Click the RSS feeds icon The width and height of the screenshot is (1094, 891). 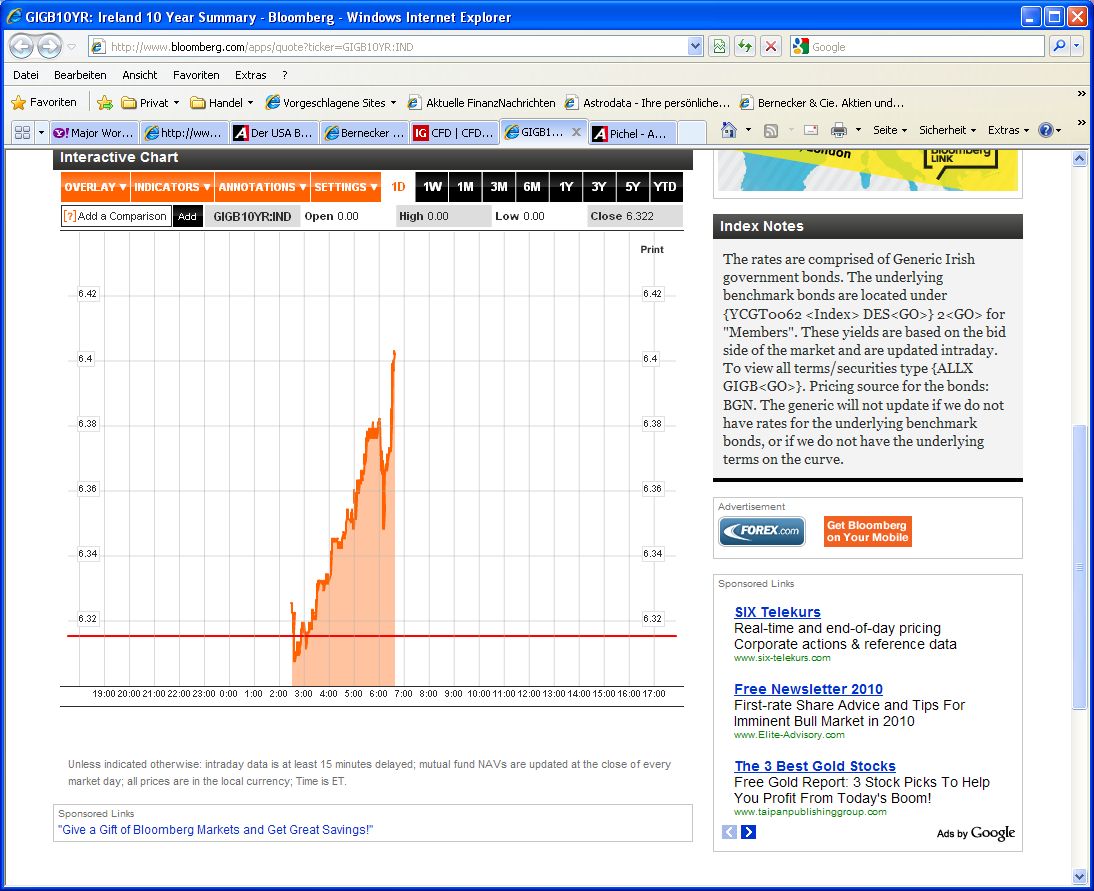pos(771,130)
